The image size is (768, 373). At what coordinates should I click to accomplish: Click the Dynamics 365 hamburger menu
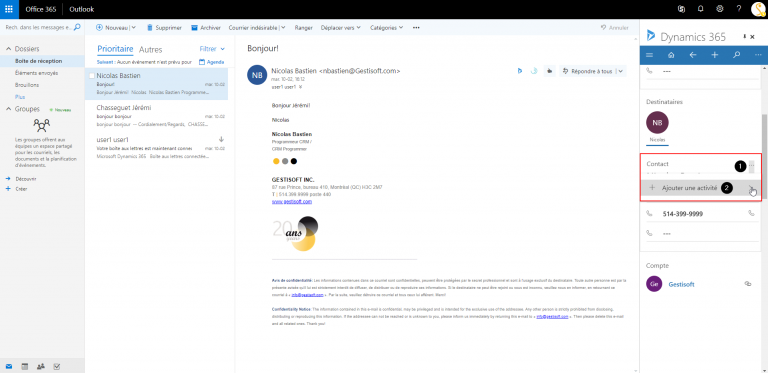click(x=649, y=55)
